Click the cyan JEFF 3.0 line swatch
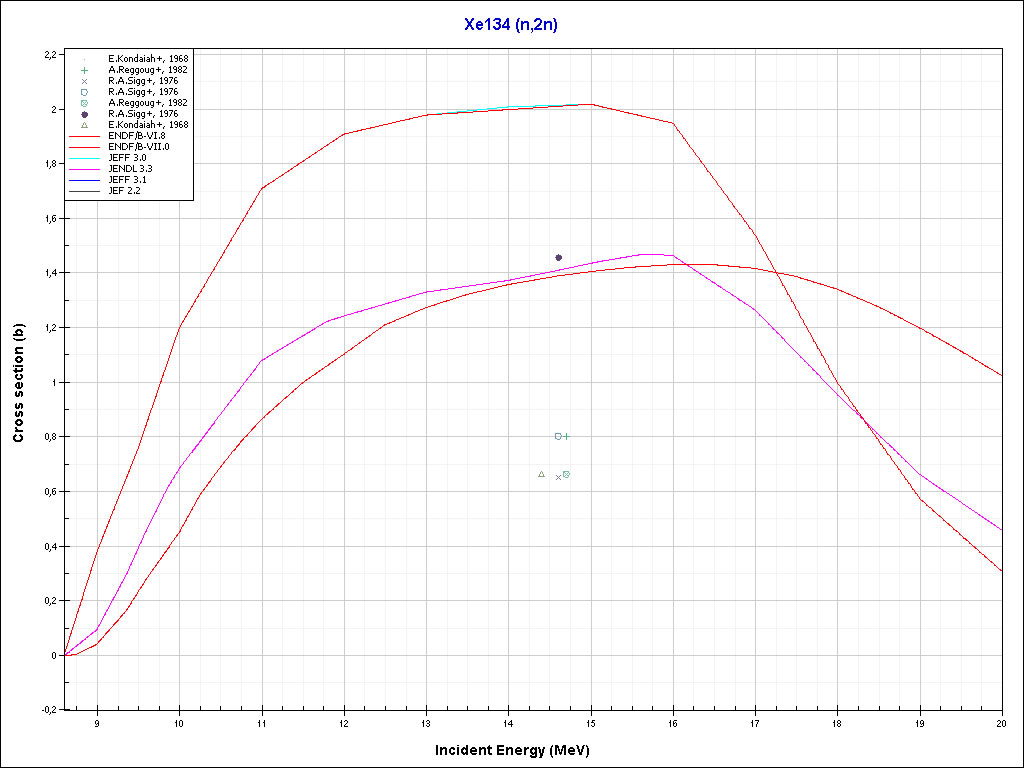 85,158
